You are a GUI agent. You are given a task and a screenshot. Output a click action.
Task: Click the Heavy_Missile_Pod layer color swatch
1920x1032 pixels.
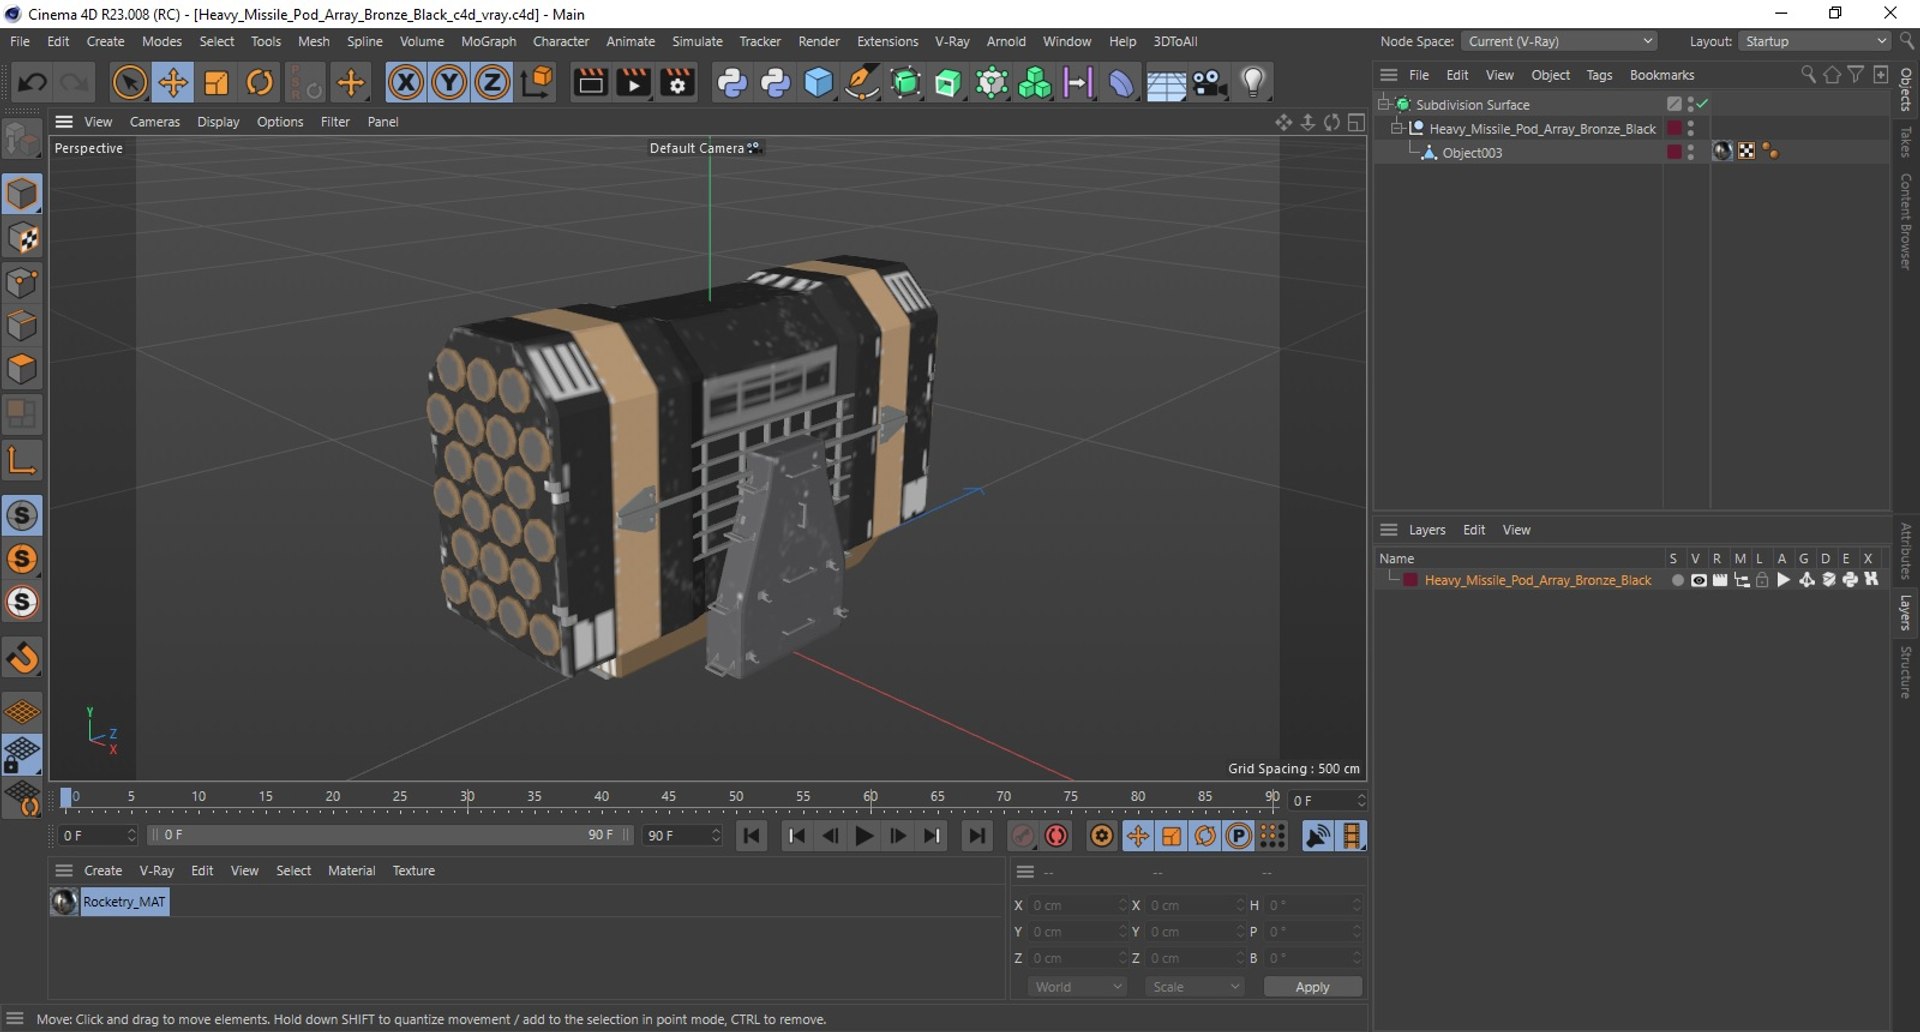point(1410,580)
